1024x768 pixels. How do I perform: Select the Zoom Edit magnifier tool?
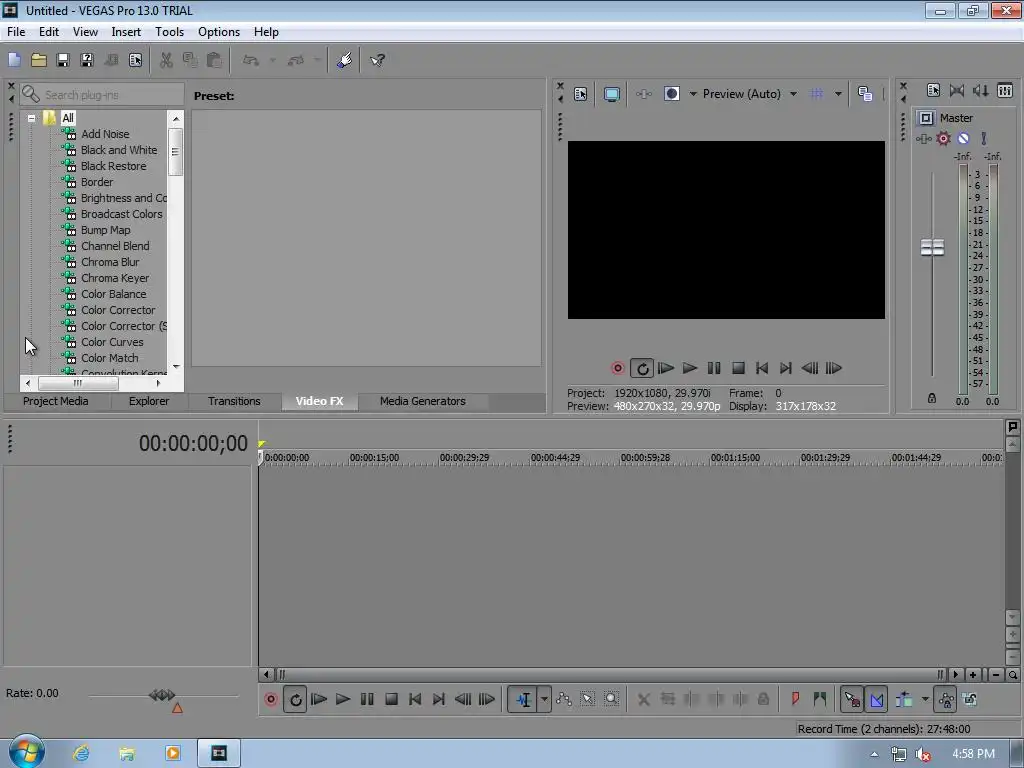click(x=611, y=699)
